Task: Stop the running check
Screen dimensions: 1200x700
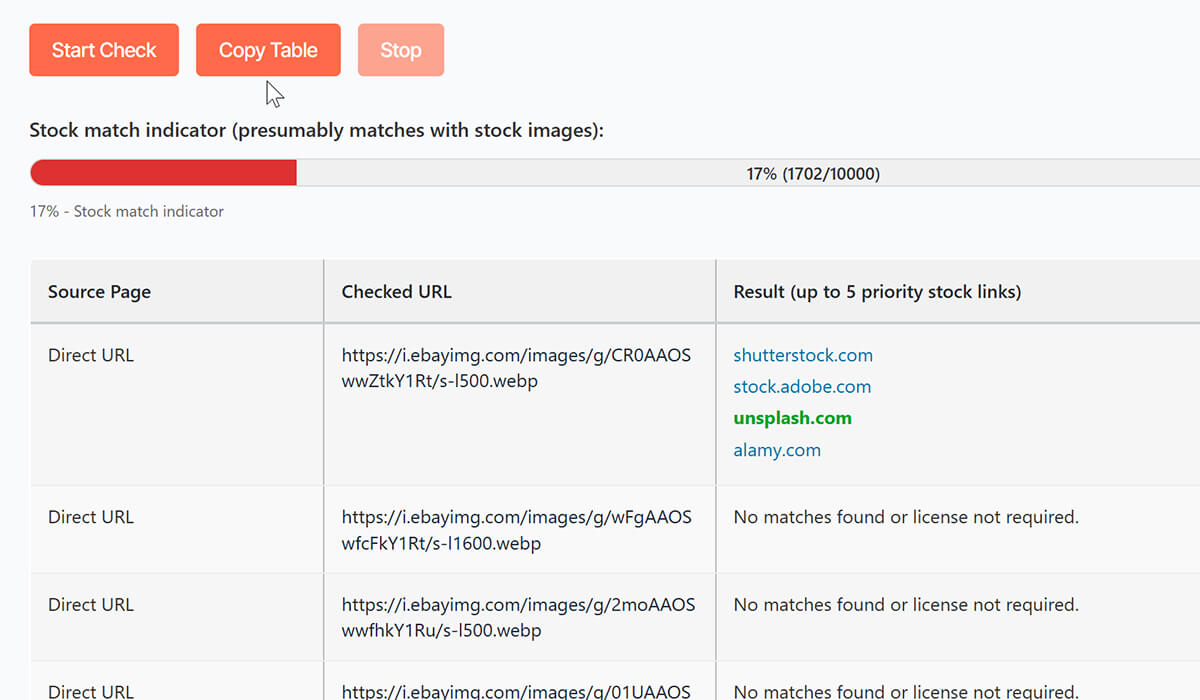Action: click(x=400, y=50)
